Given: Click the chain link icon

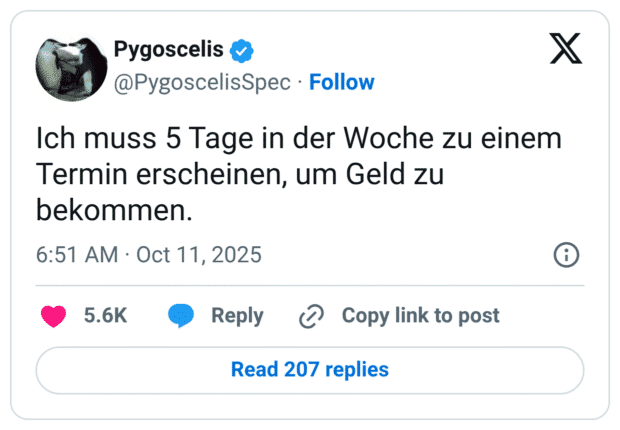Looking at the screenshot, I should click(312, 316).
